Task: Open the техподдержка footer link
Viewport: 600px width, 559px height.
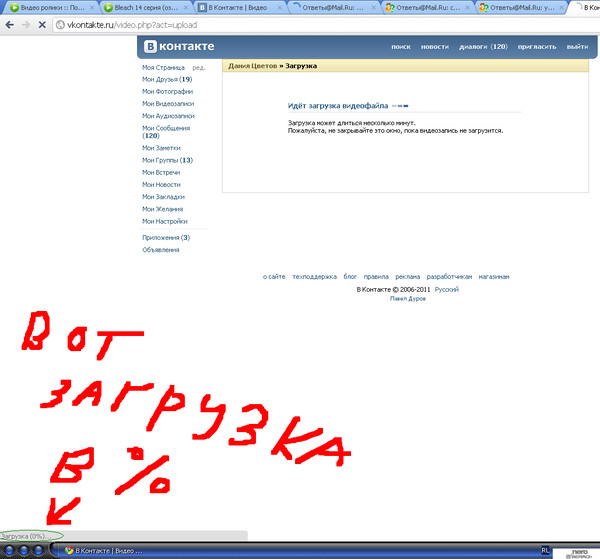Action: (x=315, y=277)
